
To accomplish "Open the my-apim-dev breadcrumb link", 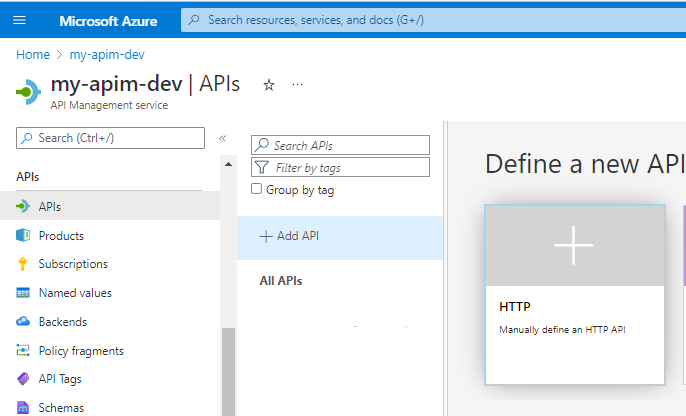I will coord(107,55).
